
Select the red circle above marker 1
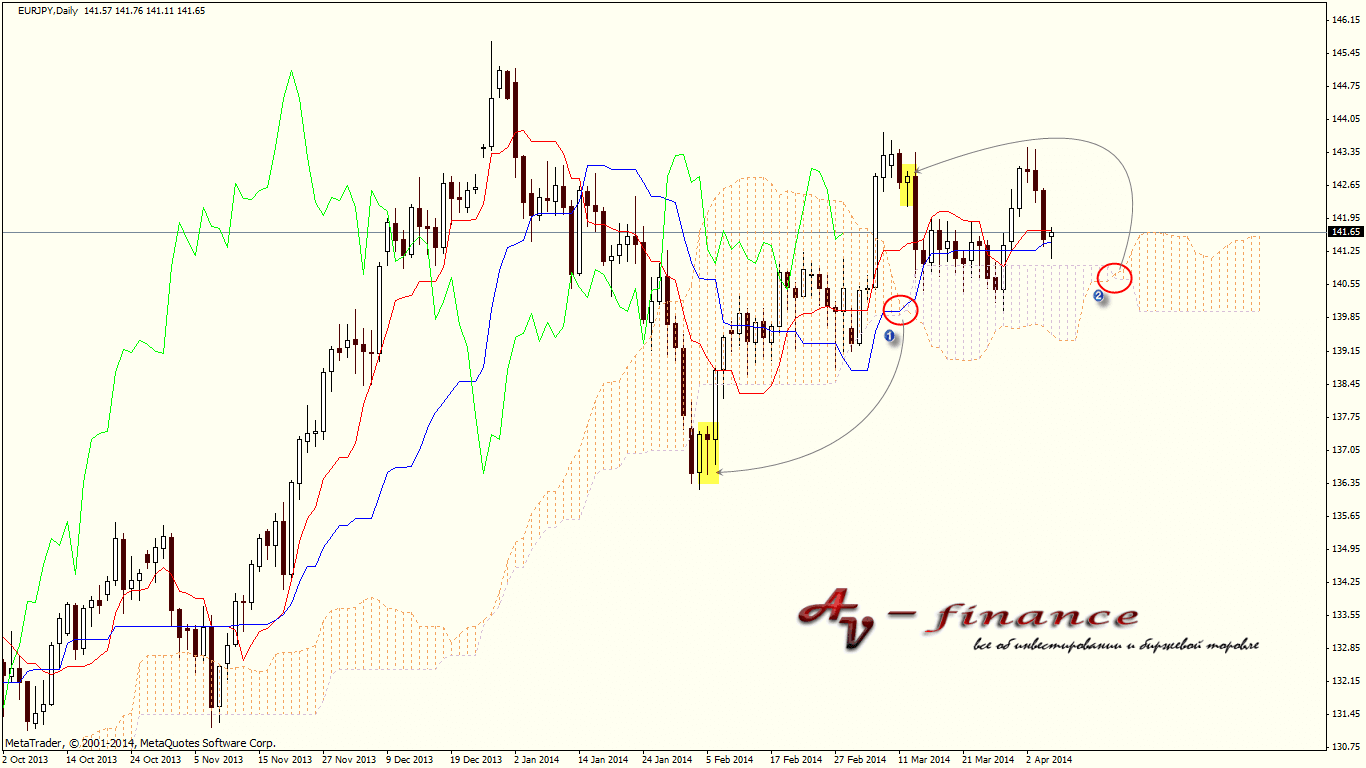pos(901,309)
